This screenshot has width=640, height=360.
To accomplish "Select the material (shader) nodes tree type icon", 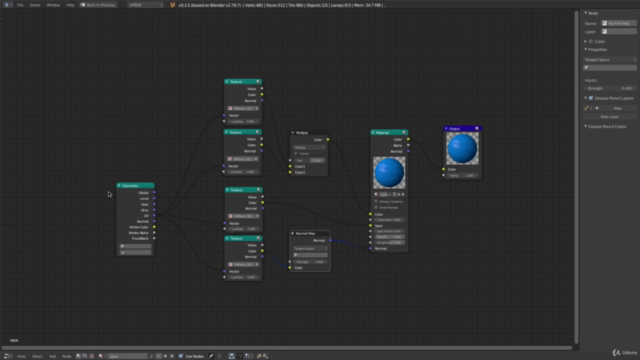I will pyautogui.click(x=78, y=356).
